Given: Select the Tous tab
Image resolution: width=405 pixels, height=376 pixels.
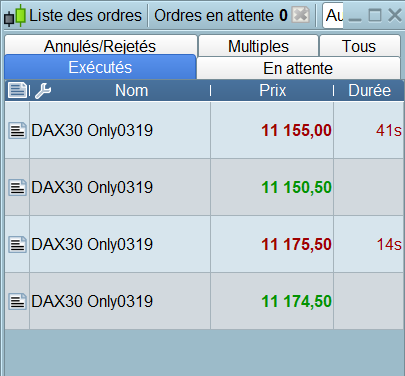Looking at the screenshot, I should click(x=360, y=46).
